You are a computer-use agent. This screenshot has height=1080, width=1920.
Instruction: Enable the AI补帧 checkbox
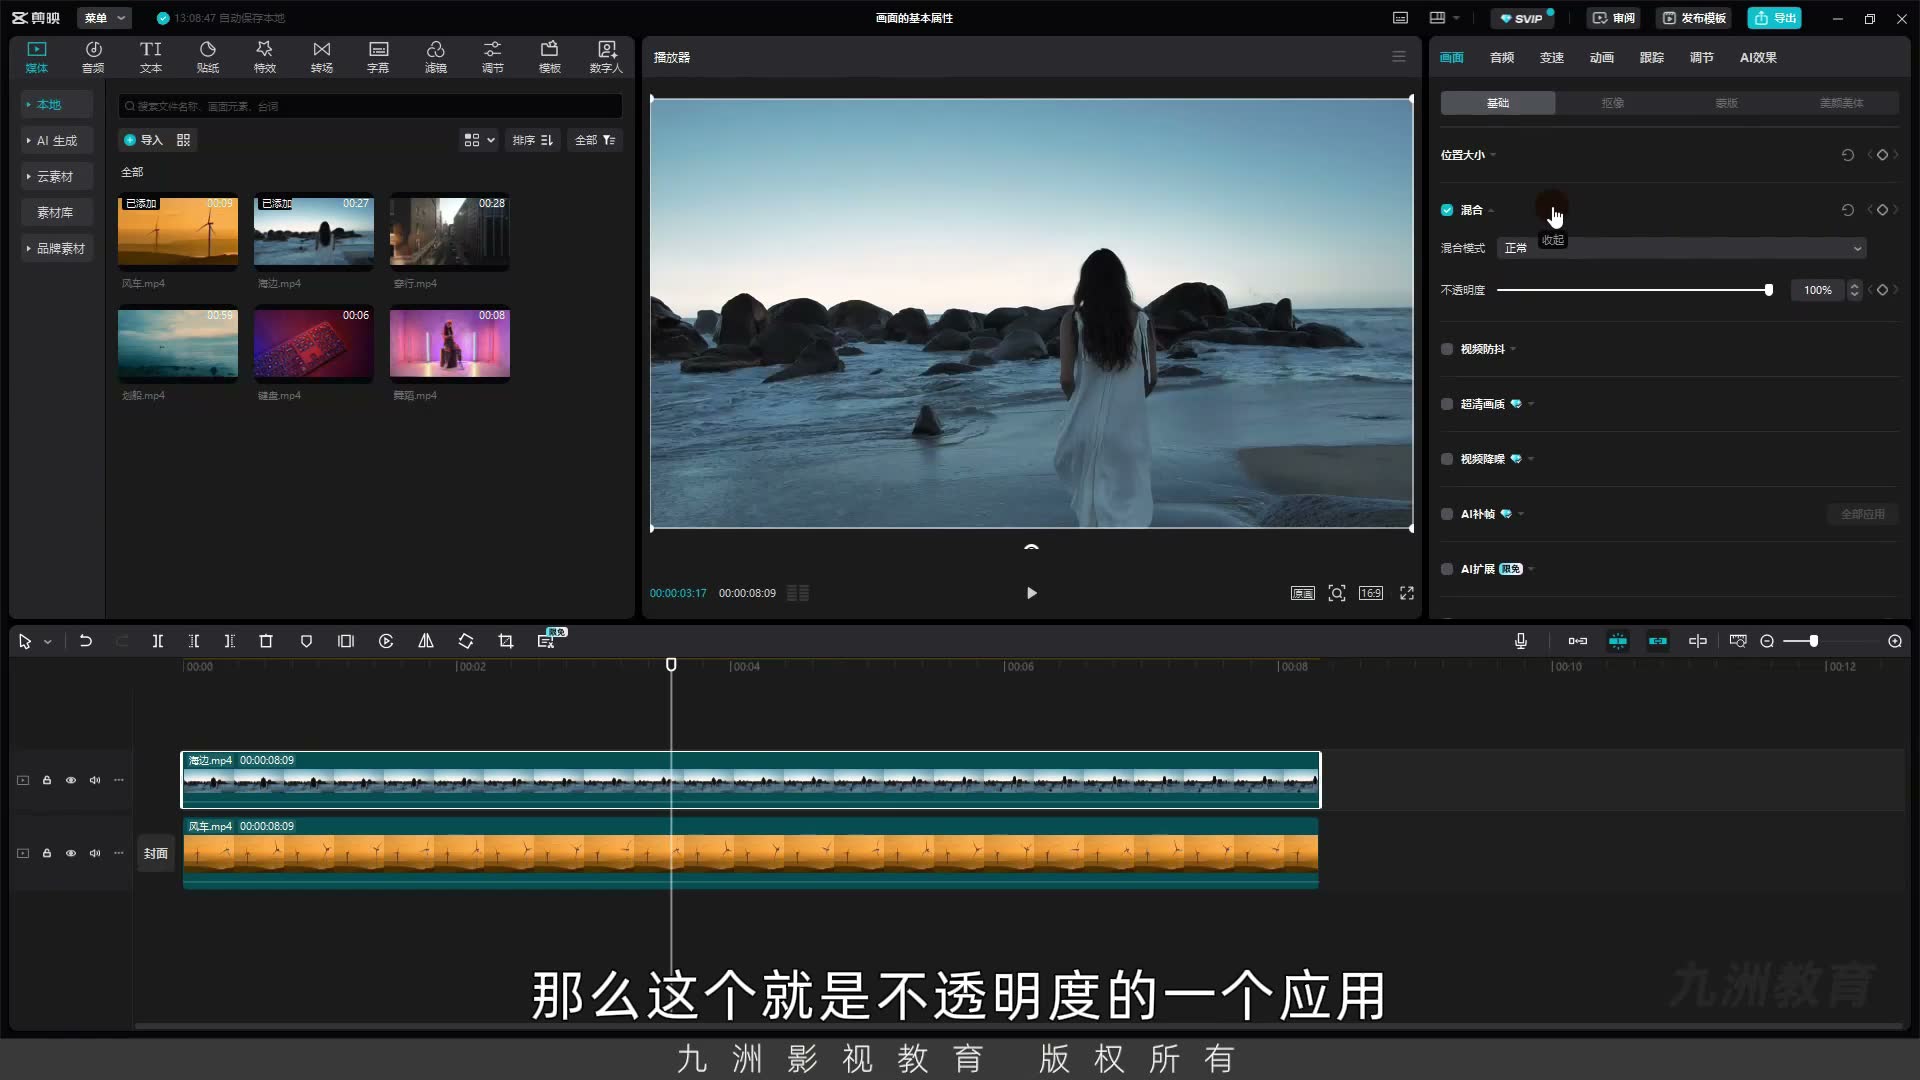tap(1447, 514)
